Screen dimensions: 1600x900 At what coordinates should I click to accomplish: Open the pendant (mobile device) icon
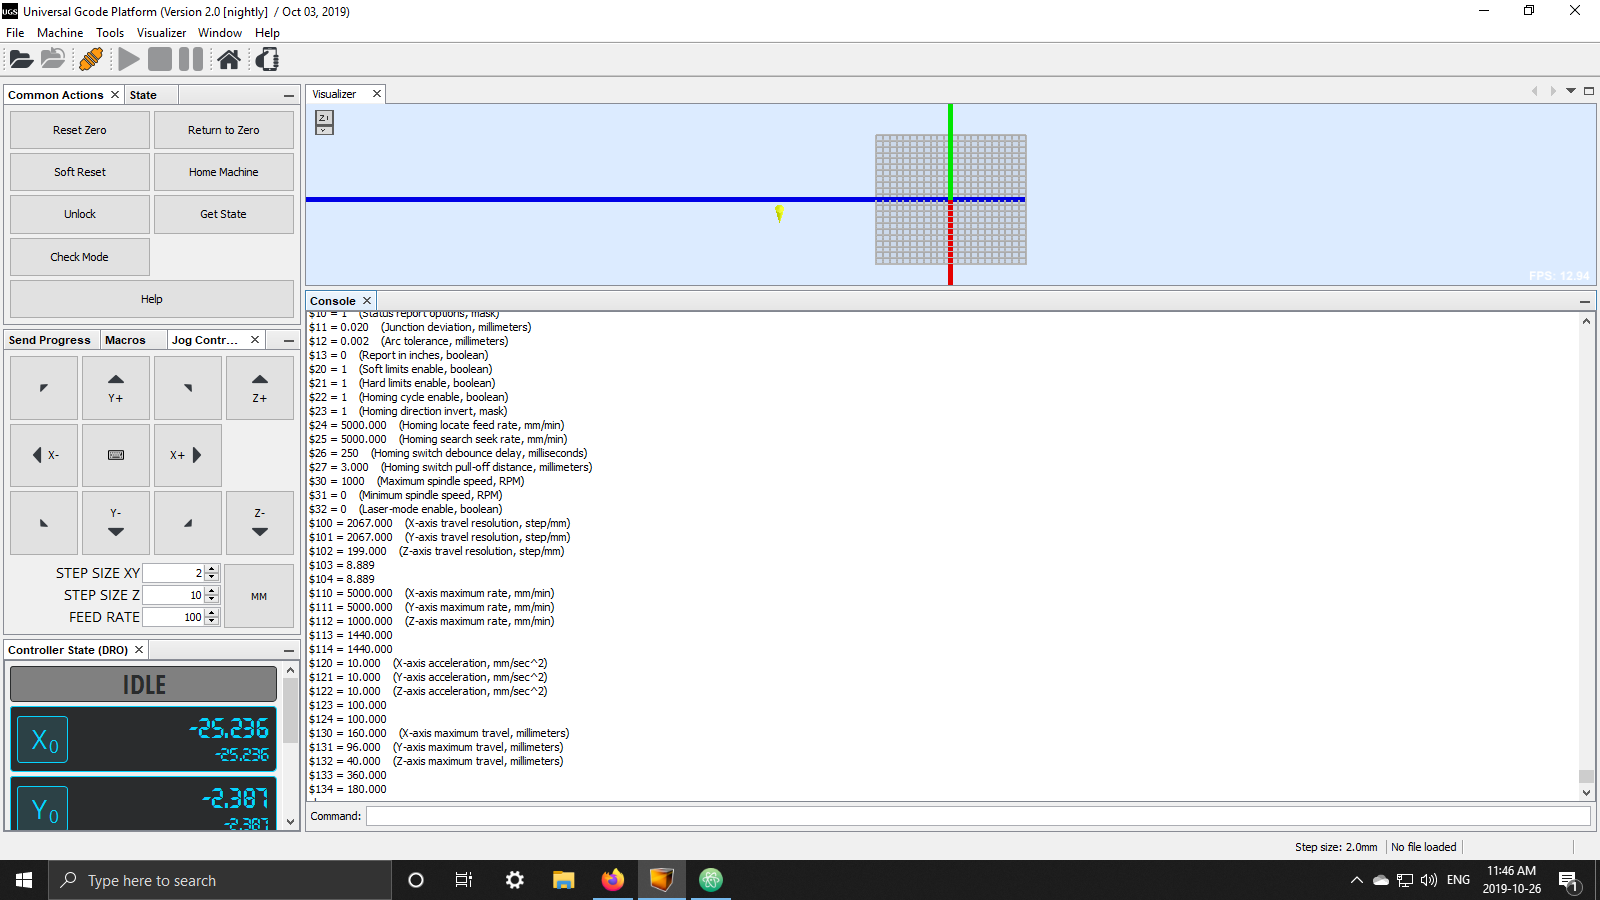[x=265, y=59]
